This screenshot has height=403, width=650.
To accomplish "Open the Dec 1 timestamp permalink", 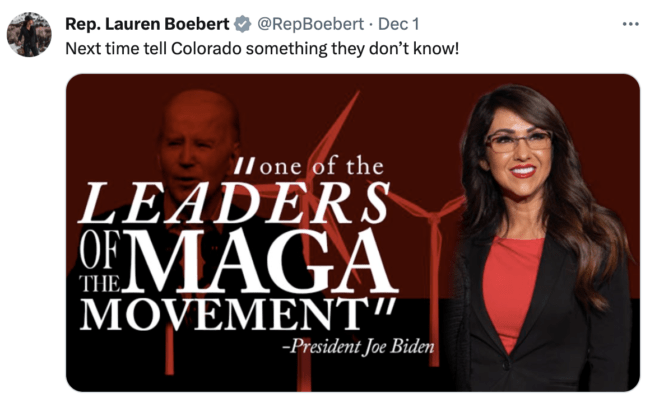I will point(398,24).
